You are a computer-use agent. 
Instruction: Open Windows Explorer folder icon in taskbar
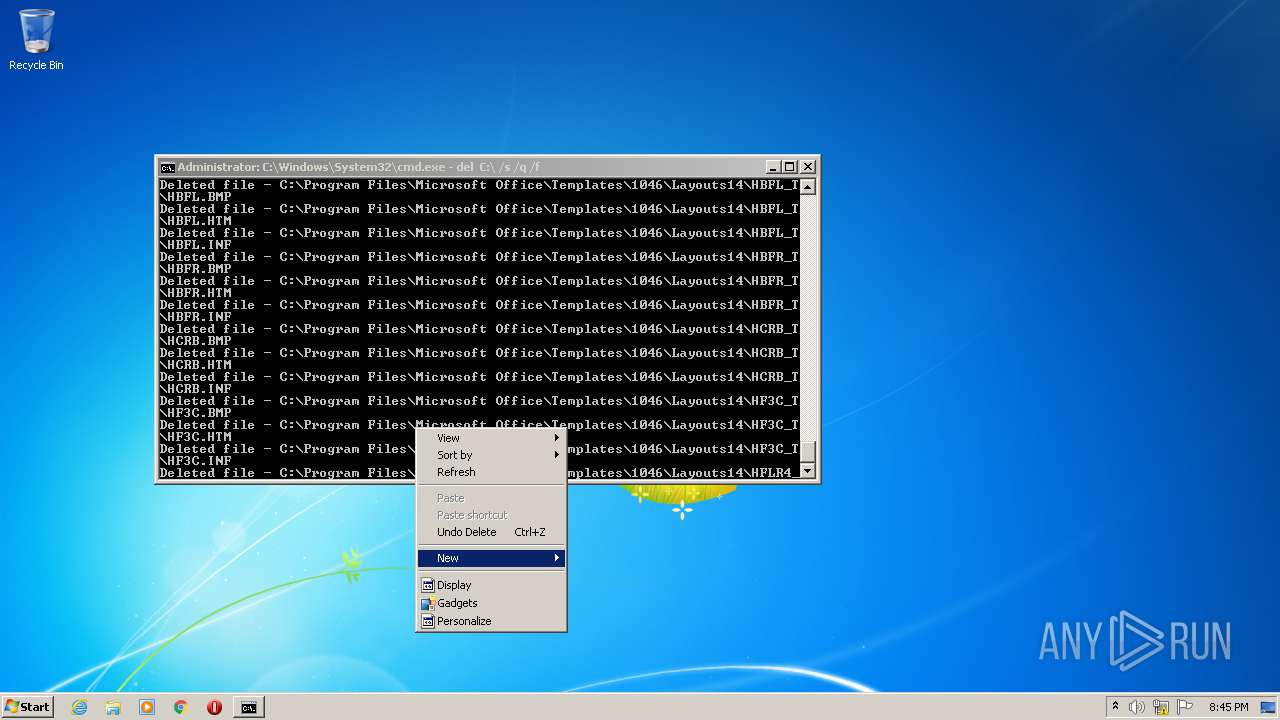coord(113,707)
